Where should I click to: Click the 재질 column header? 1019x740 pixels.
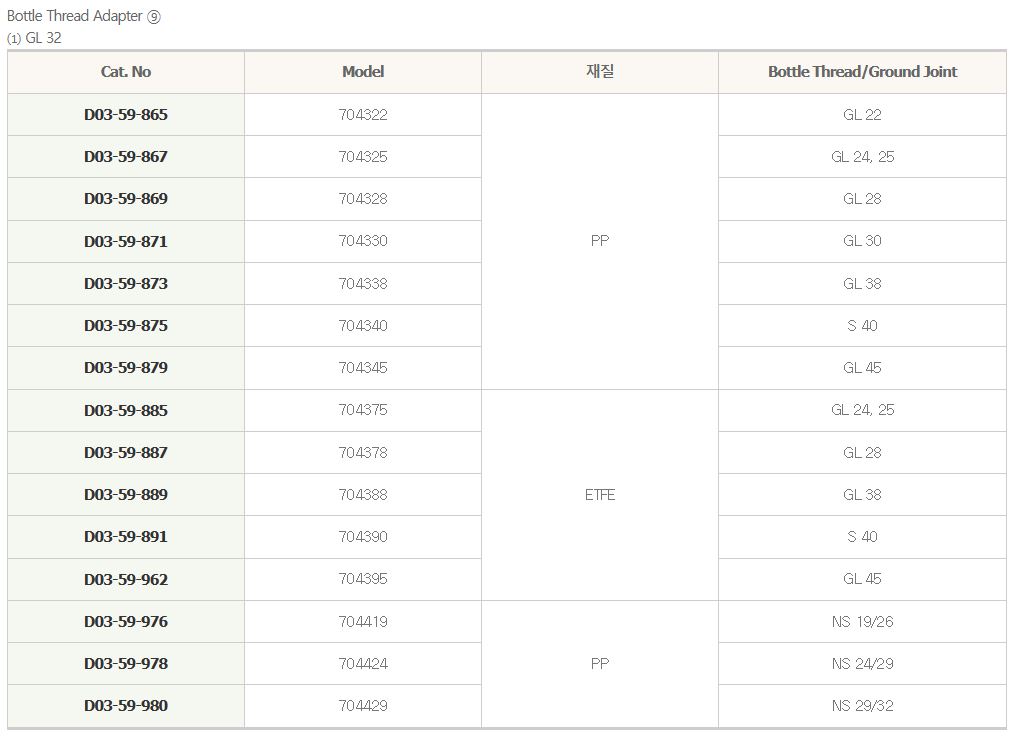600,72
